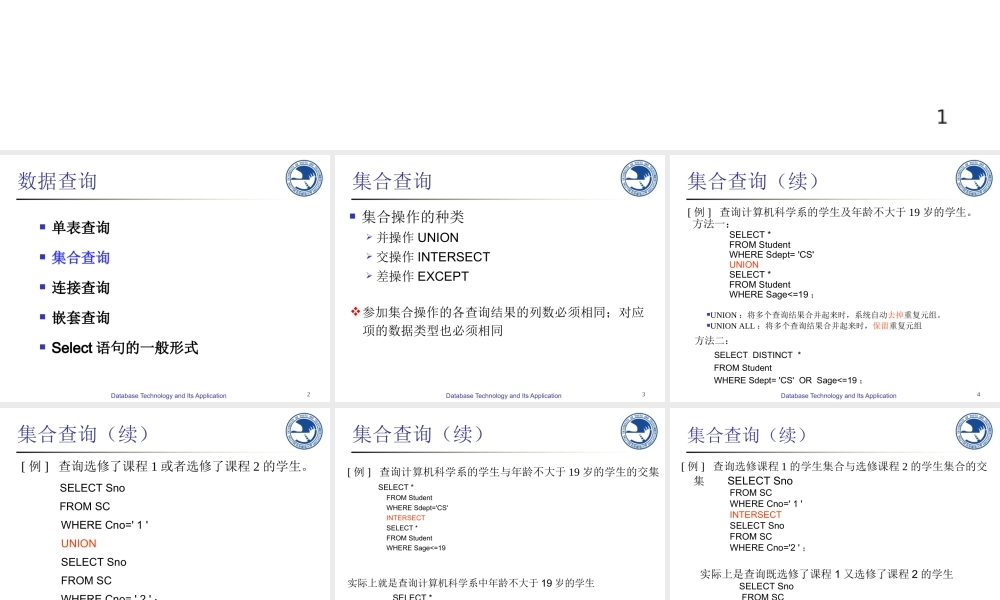Click slide 2 footer Database Technology text
Screen dimensions: 1000x600
(168, 396)
